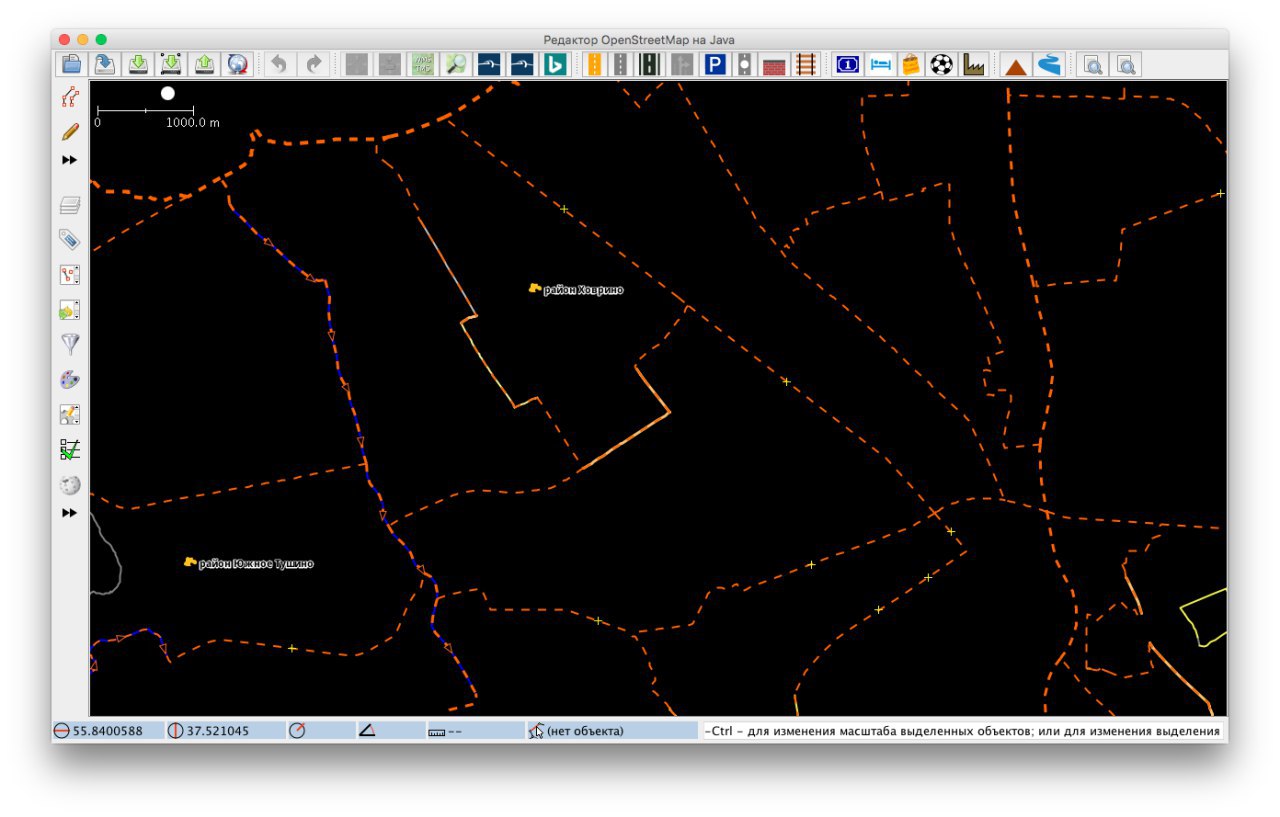Viewport: 1280px width, 817px height.
Task: Toggle the Map paint styles palette panel
Action: coord(69,380)
